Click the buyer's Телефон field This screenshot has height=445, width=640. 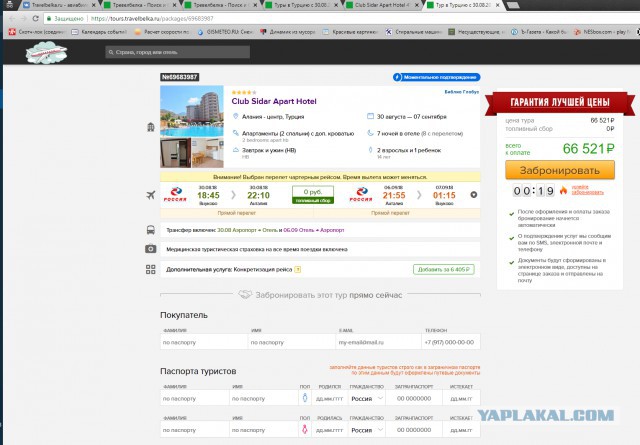click(451, 342)
